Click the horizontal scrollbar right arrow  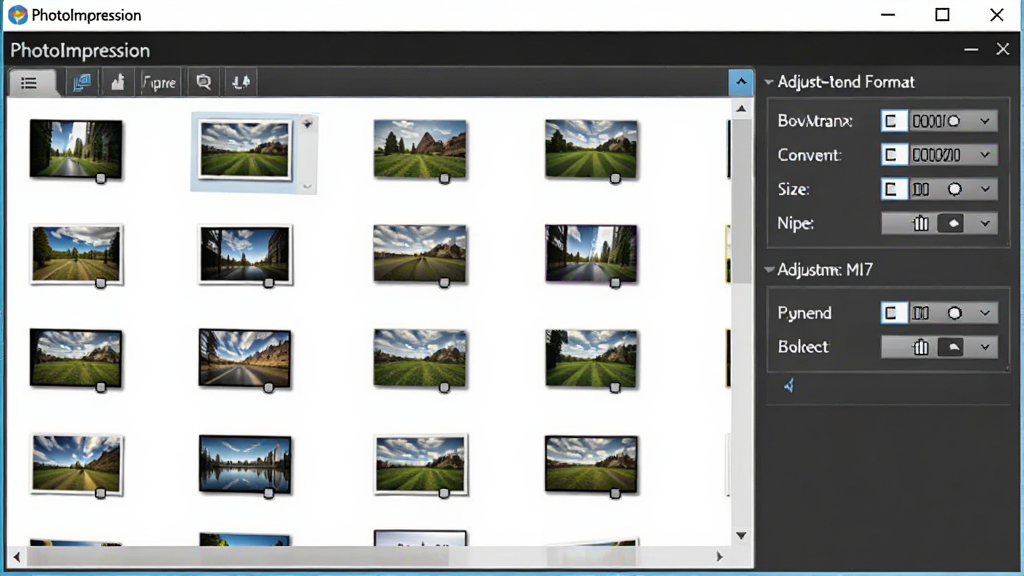(x=719, y=557)
